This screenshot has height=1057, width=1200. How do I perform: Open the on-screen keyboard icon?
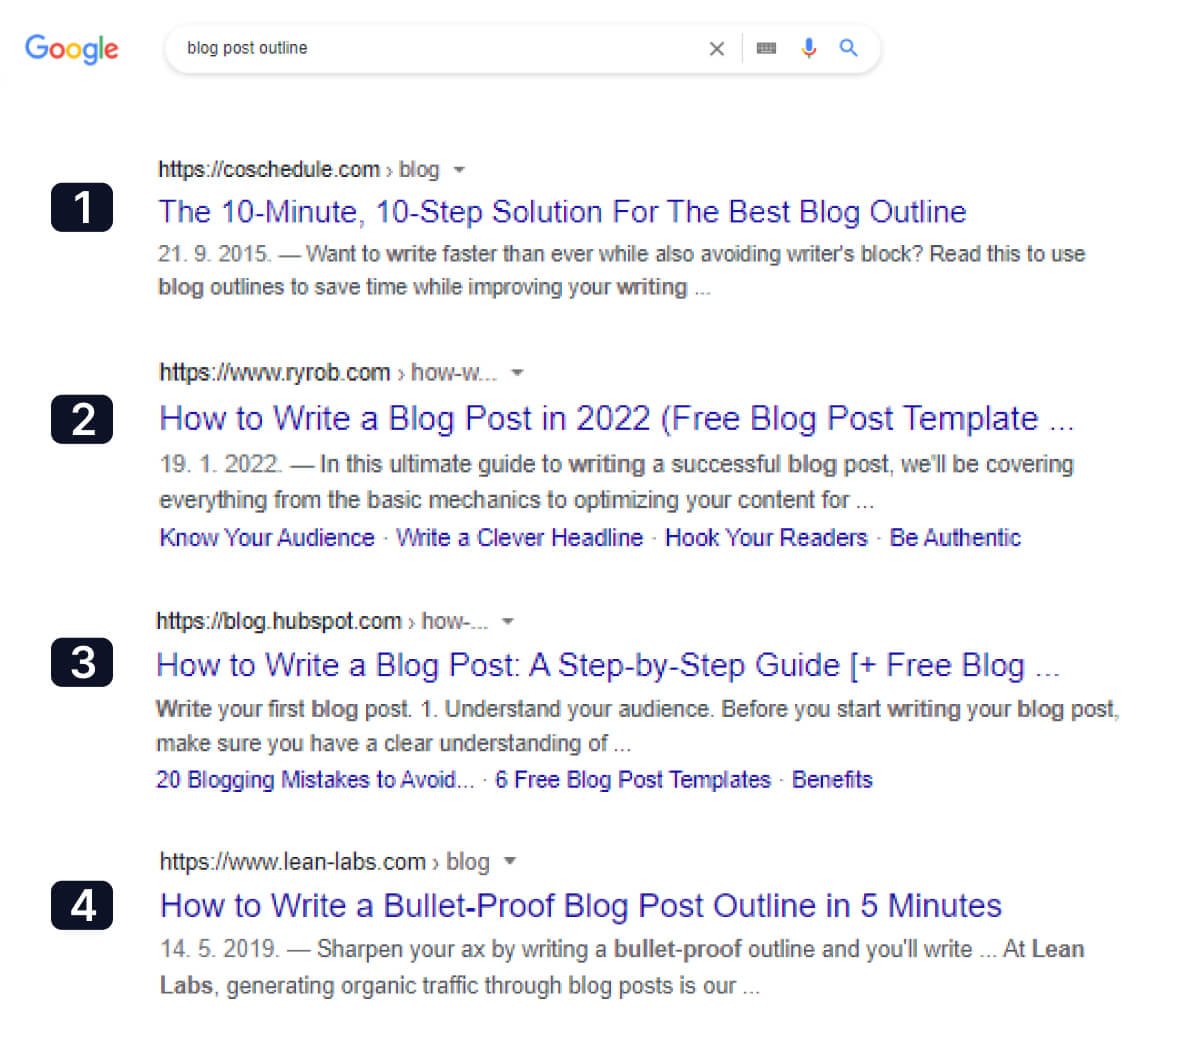click(x=767, y=48)
